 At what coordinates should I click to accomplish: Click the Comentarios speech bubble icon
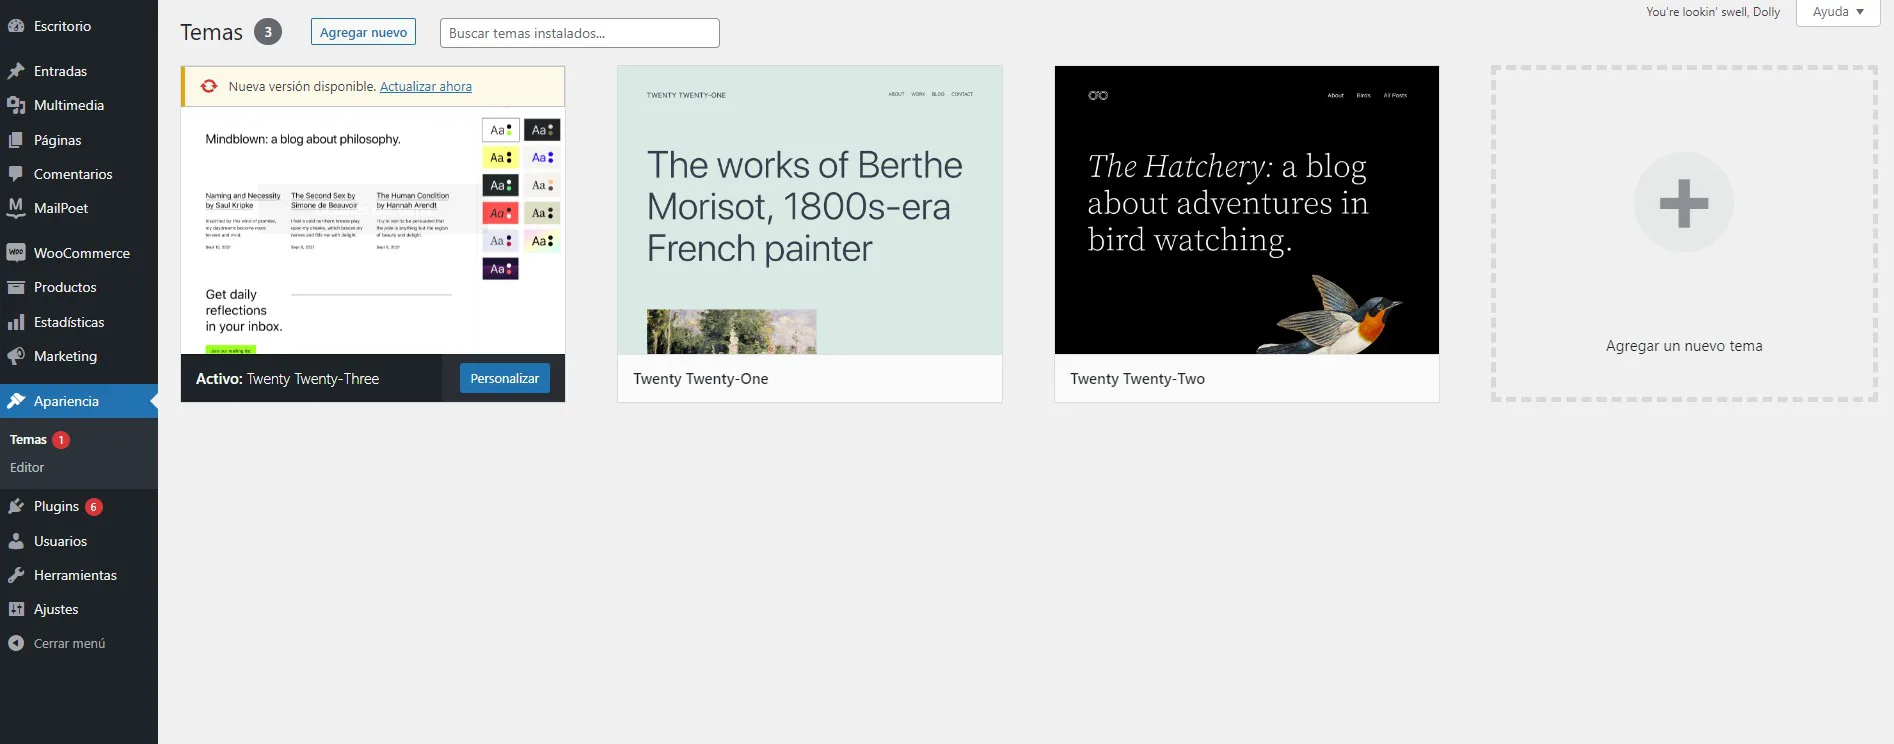pos(16,174)
